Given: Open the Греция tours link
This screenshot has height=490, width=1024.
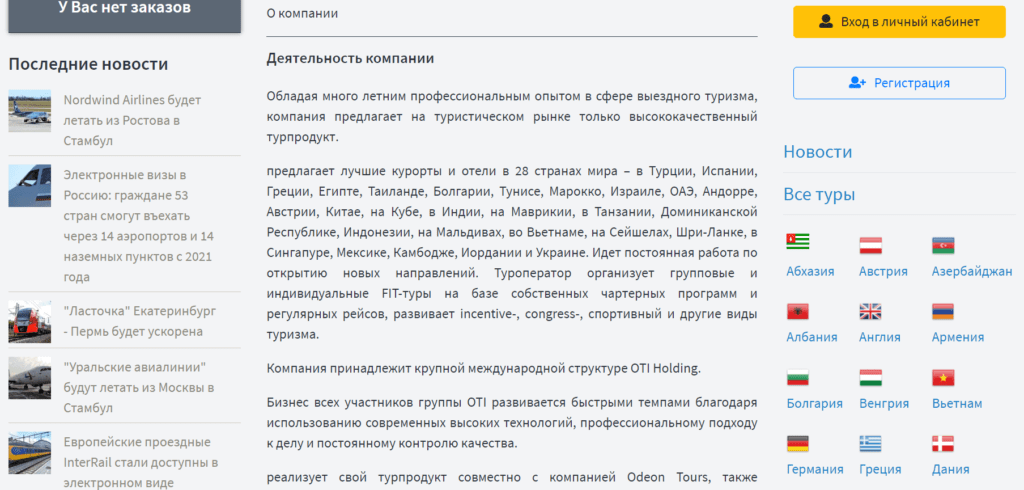Looking at the screenshot, I should coord(880,469).
